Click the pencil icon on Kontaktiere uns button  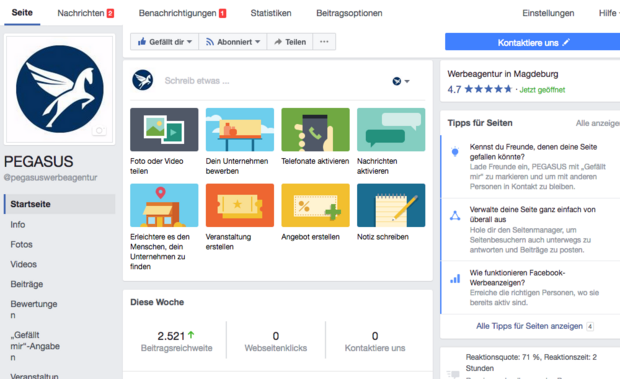(566, 42)
